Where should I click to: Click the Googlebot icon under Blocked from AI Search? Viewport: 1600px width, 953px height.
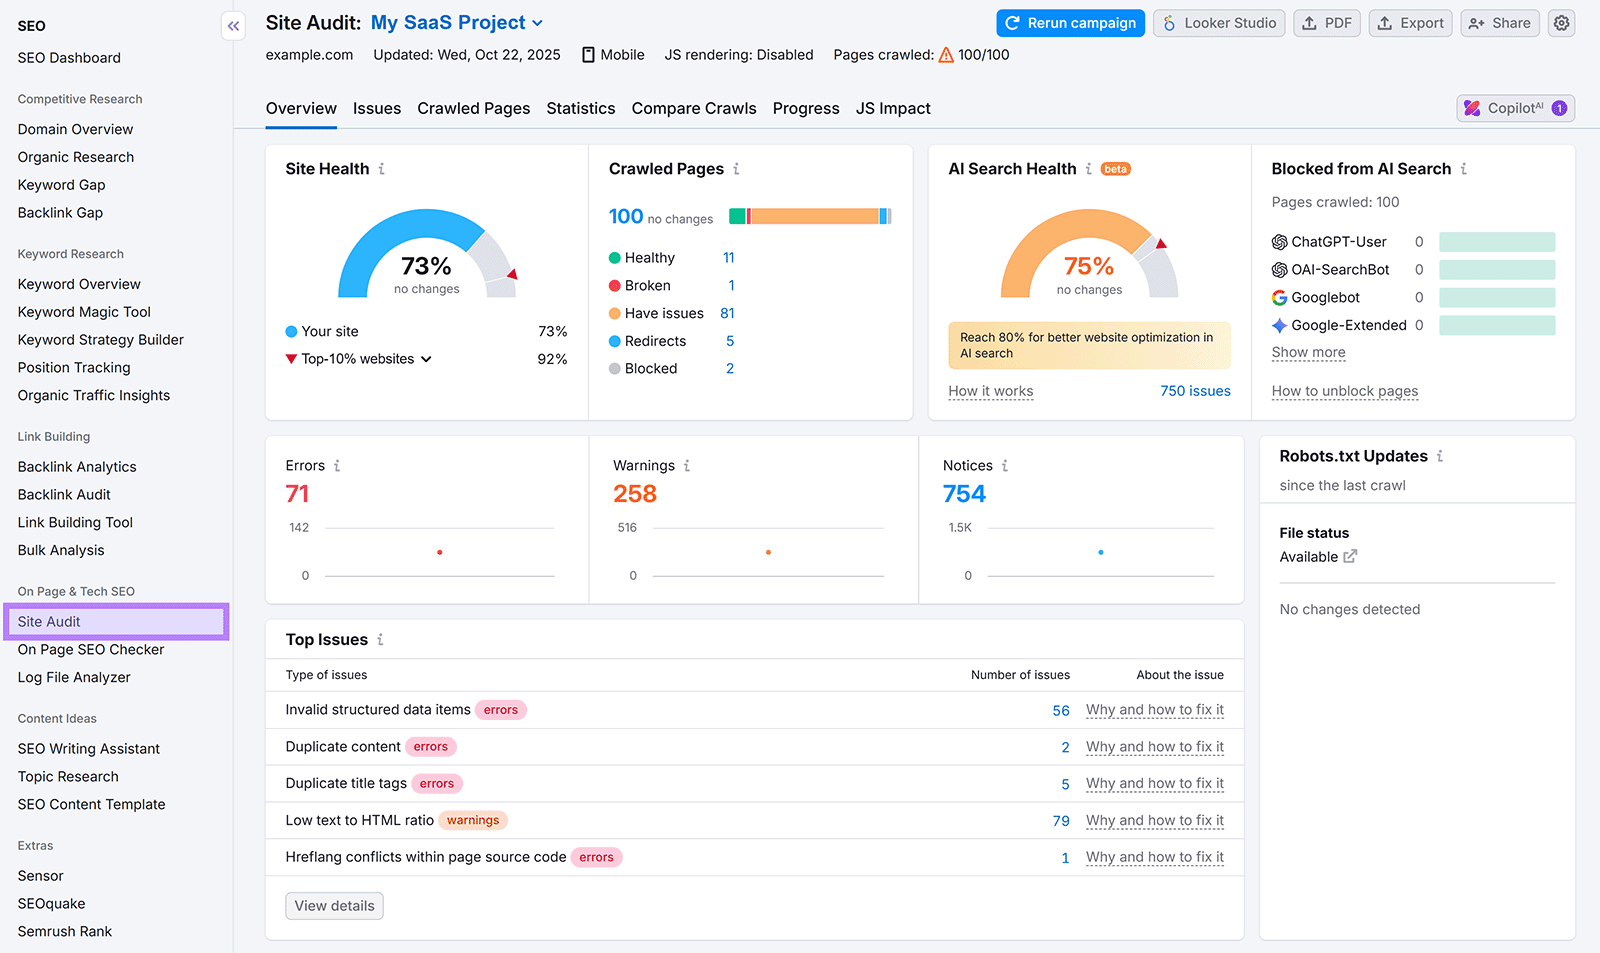point(1279,297)
